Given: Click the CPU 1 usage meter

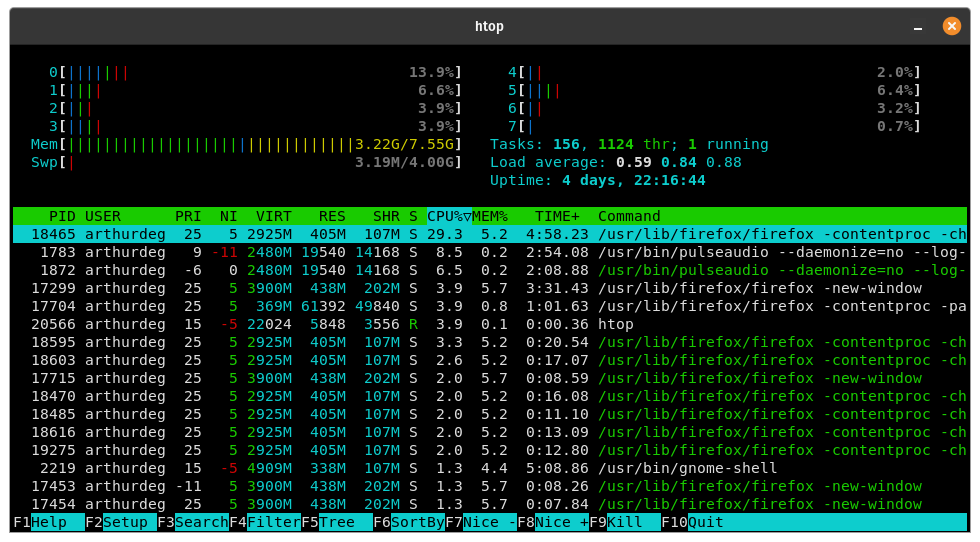Looking at the screenshot, I should click(x=255, y=91).
